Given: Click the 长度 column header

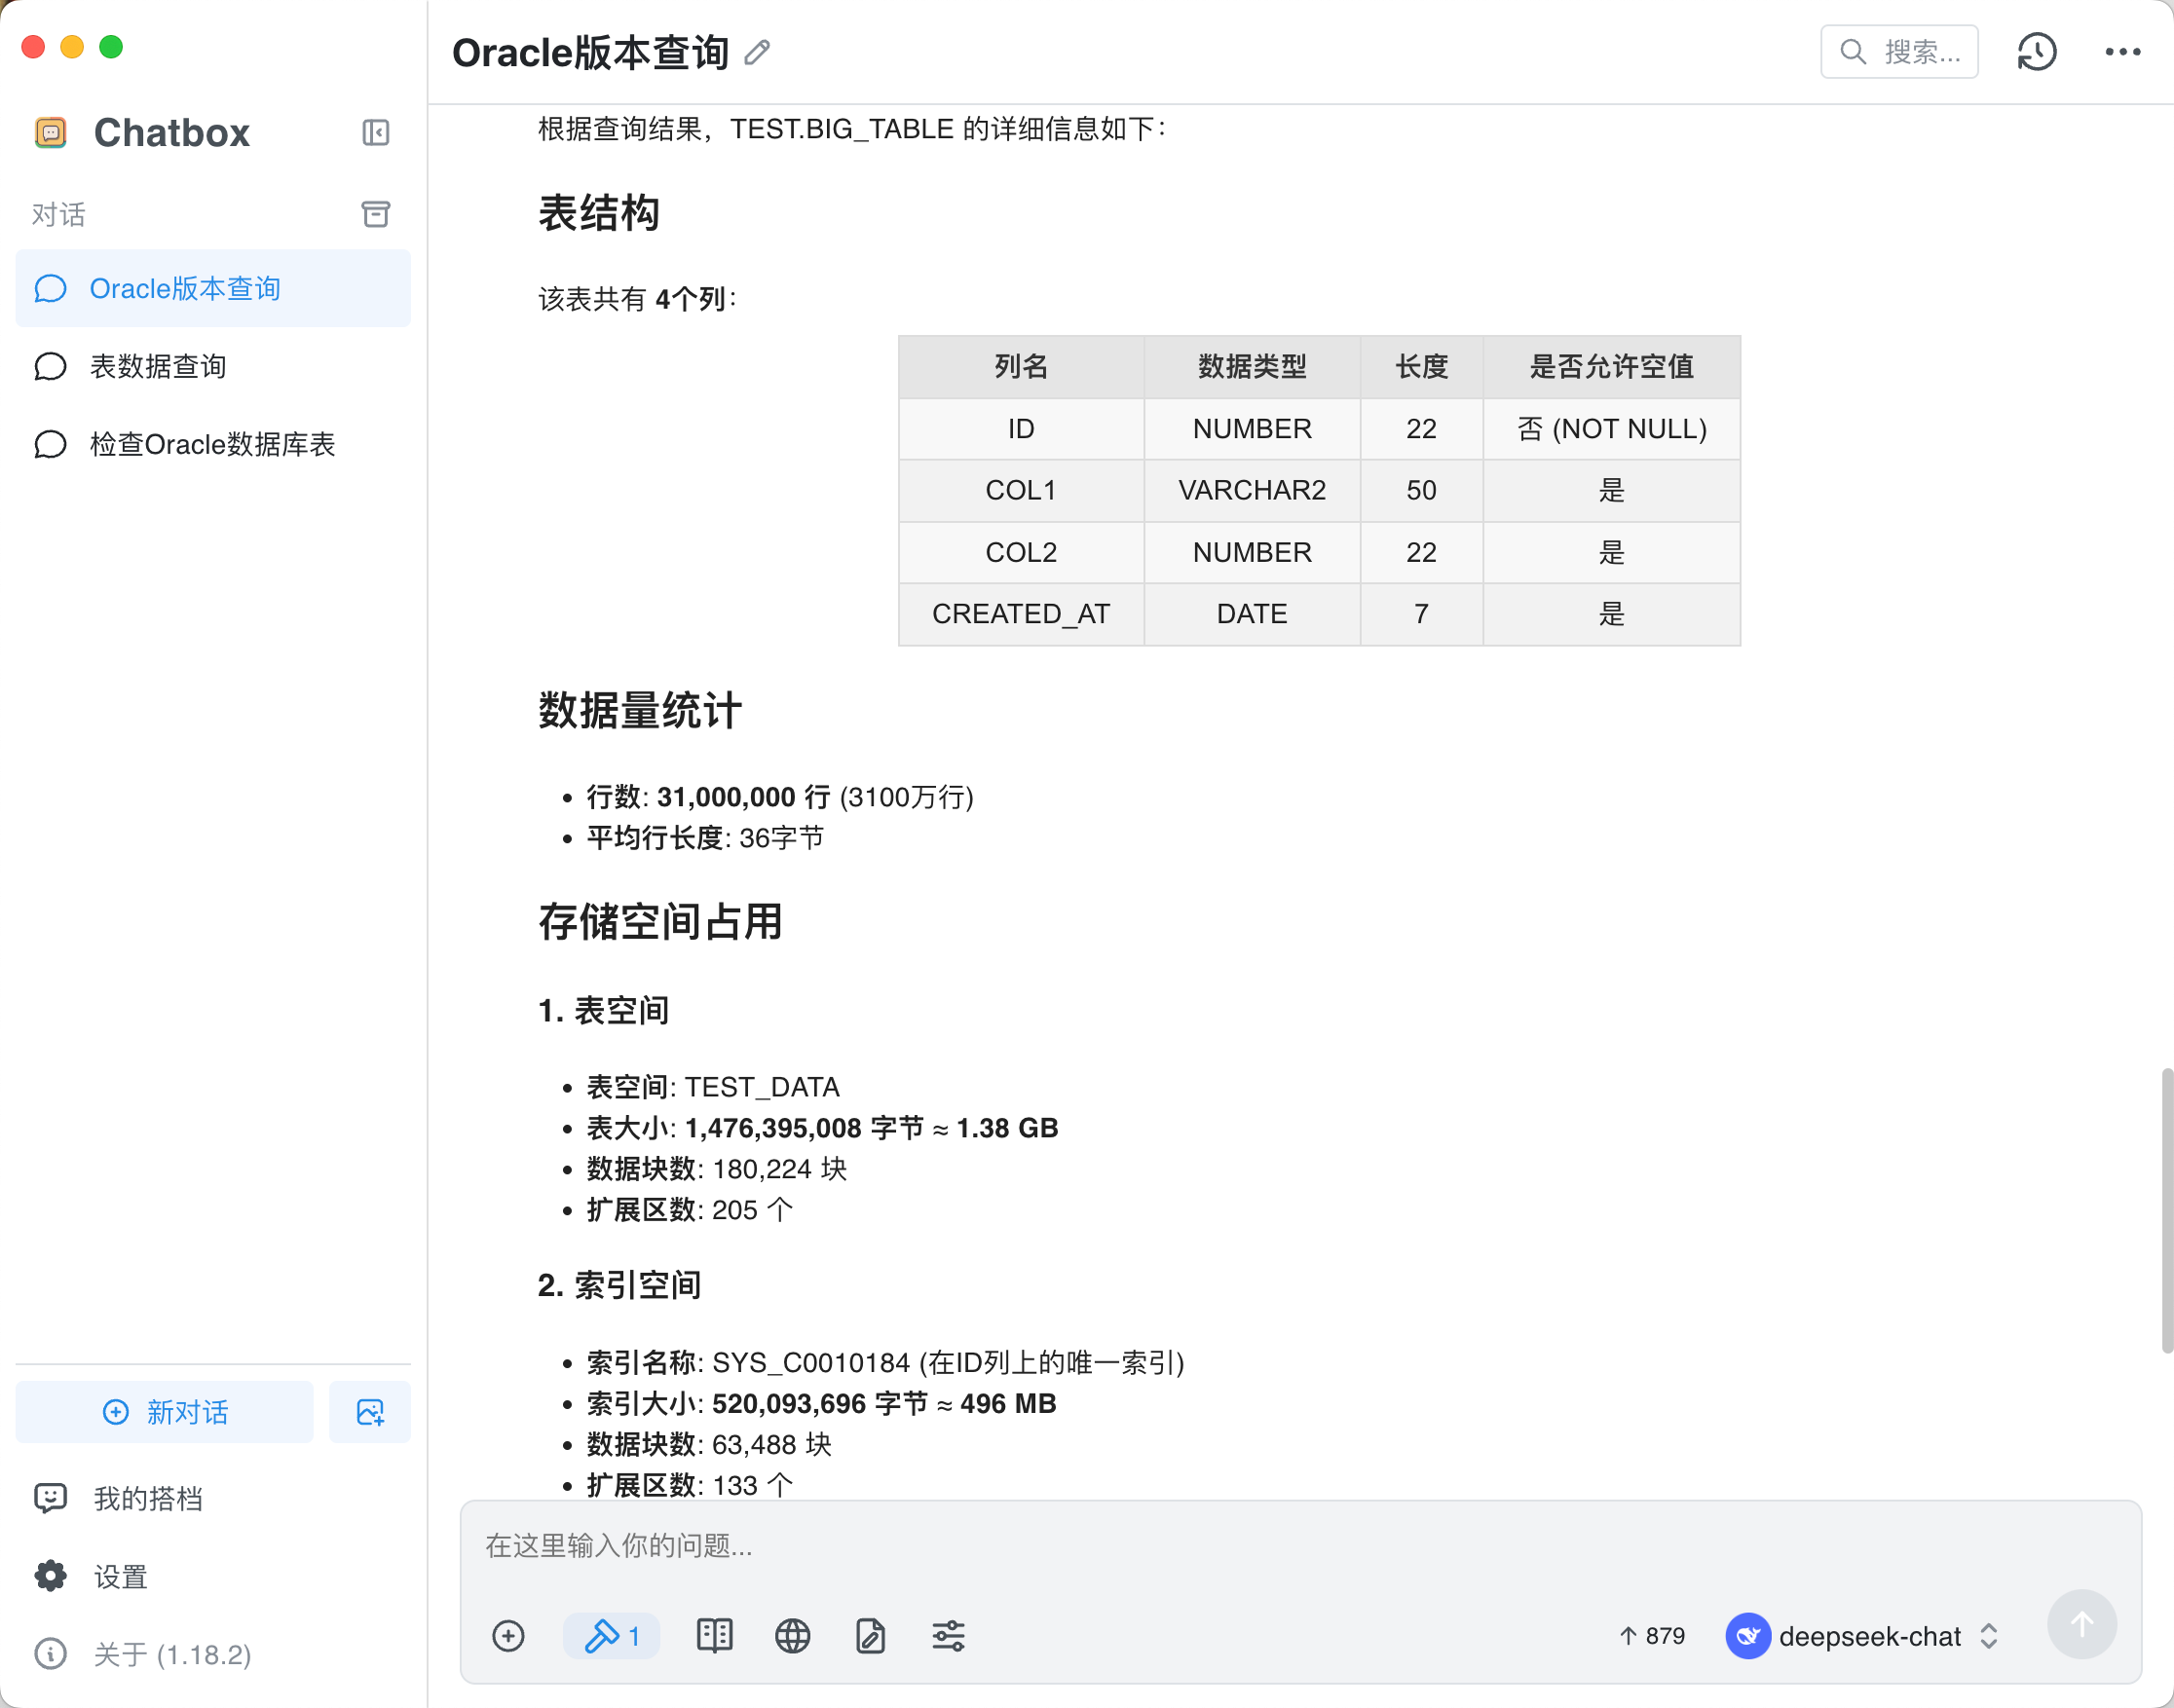Looking at the screenshot, I should coord(1421,367).
